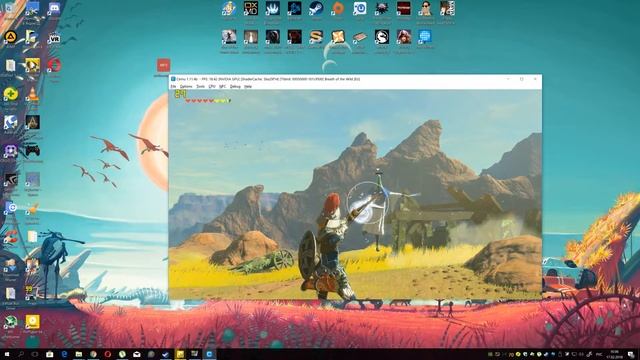Open the Mail app on the taskbar

(x=137, y=354)
